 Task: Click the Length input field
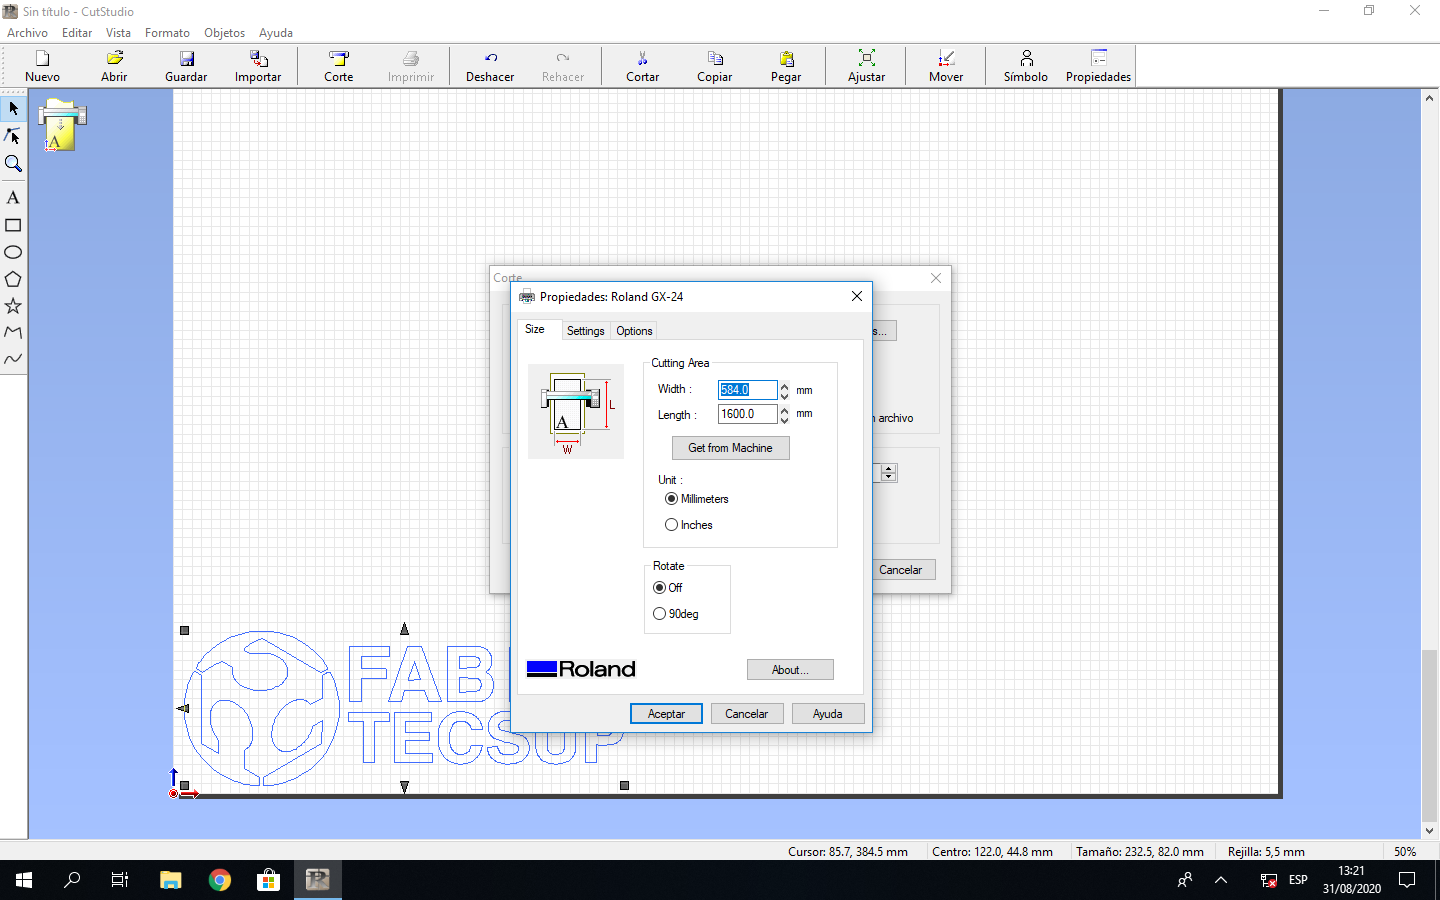click(748, 414)
